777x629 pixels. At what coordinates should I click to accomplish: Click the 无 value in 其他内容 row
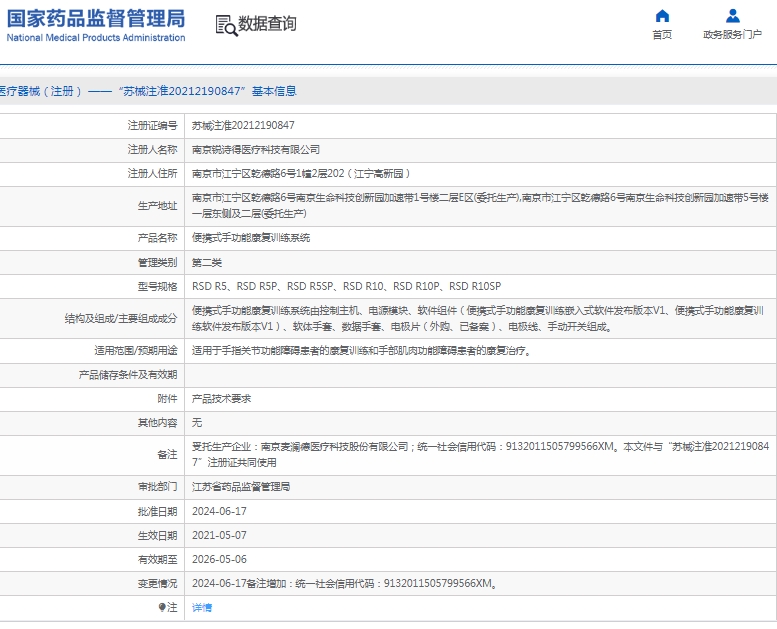click(x=197, y=423)
